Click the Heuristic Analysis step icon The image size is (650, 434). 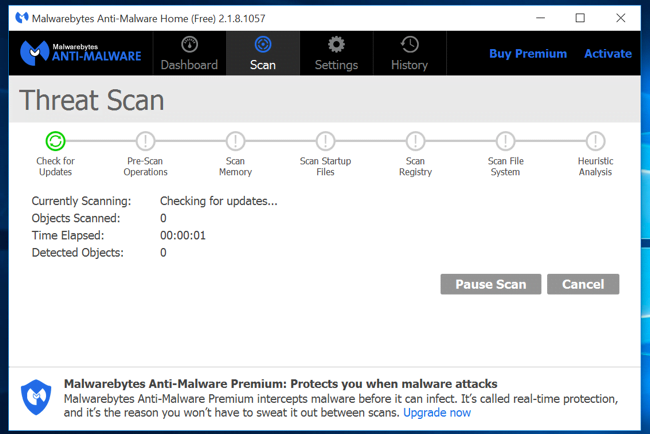click(595, 141)
